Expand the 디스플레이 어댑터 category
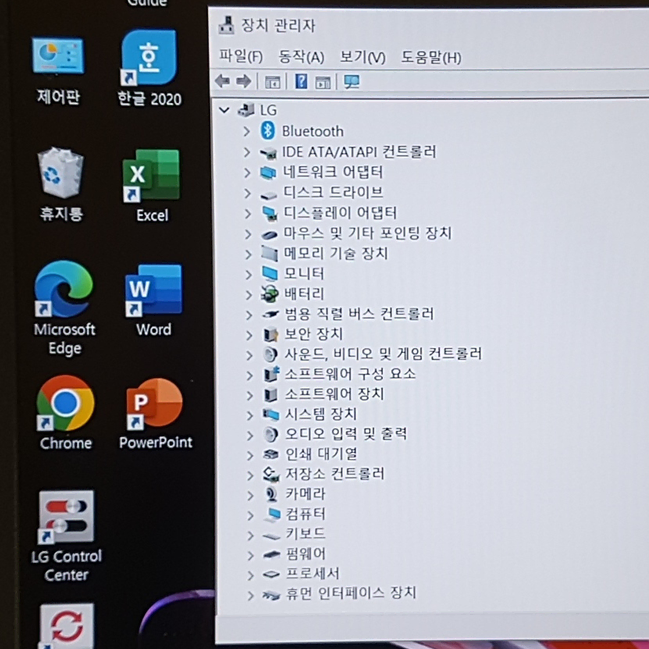The width and height of the screenshot is (649, 649). pos(248,214)
